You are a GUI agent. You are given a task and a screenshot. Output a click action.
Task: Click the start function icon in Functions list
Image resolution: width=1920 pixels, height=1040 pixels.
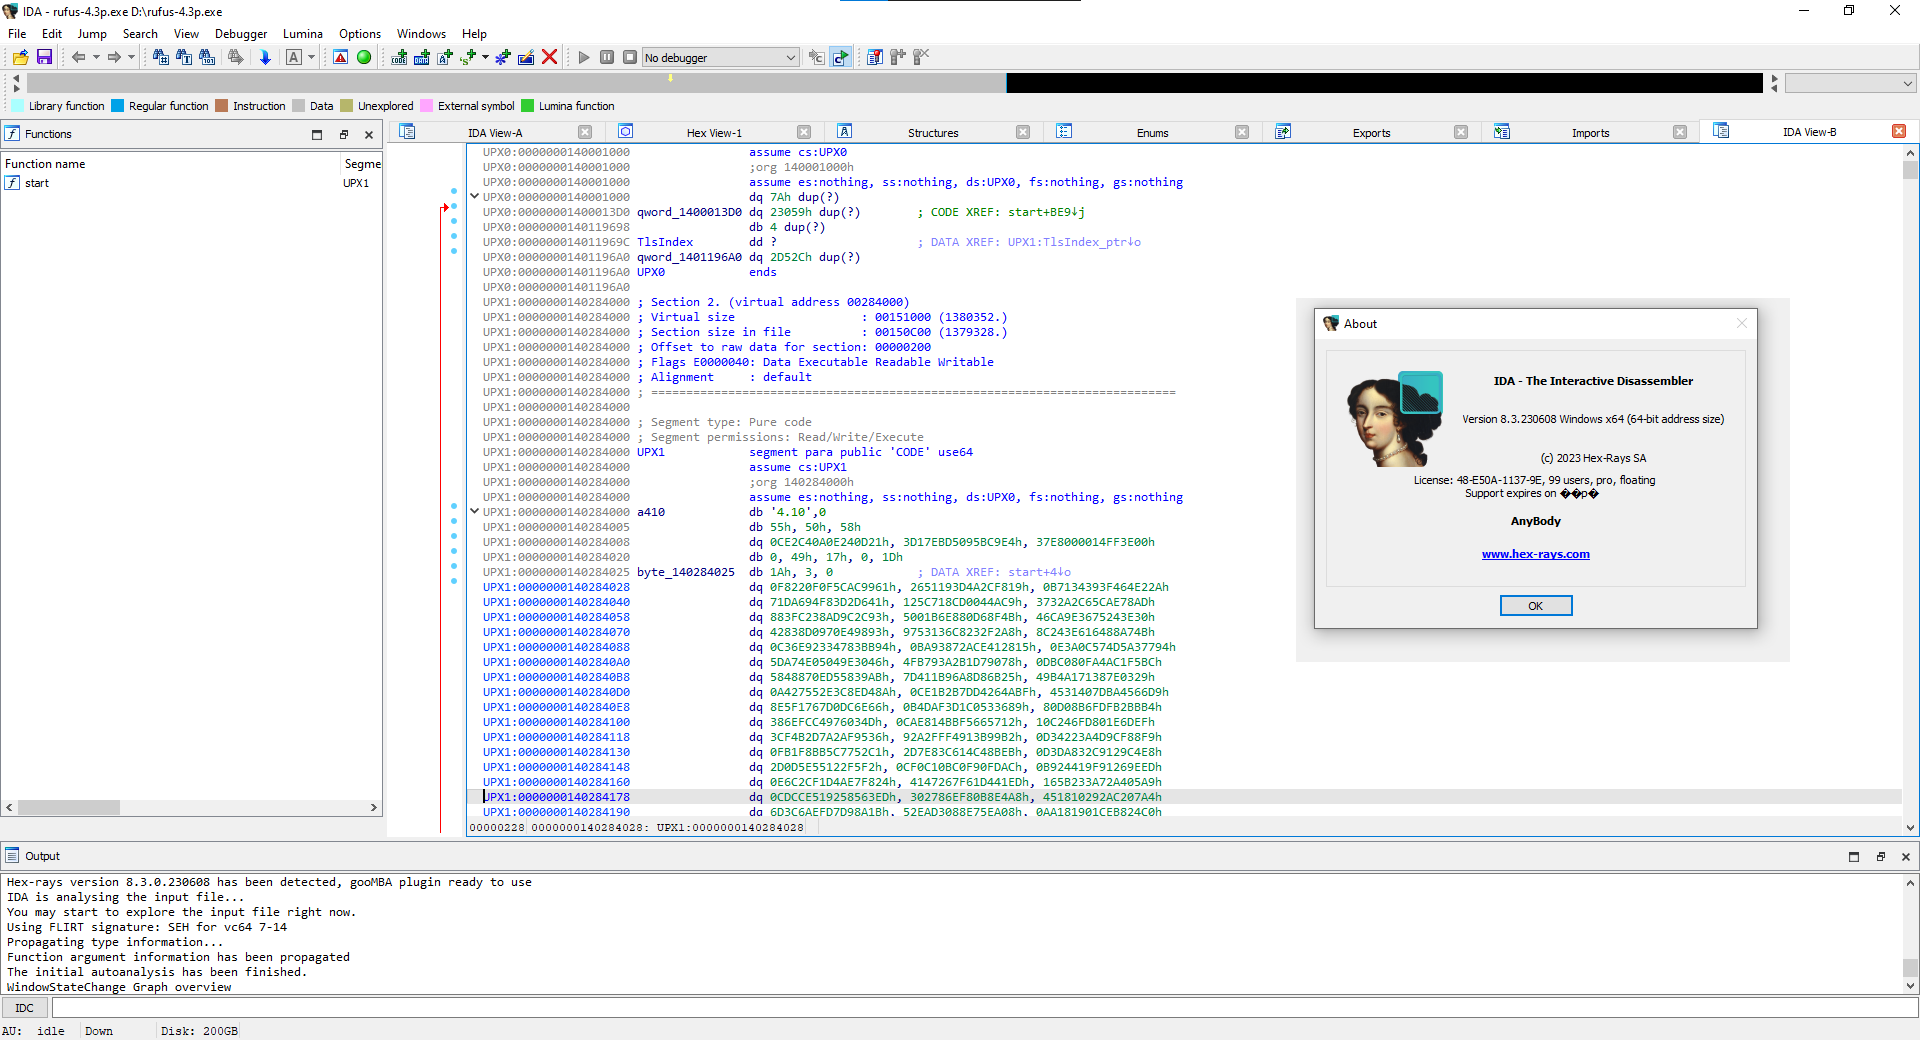[12, 183]
